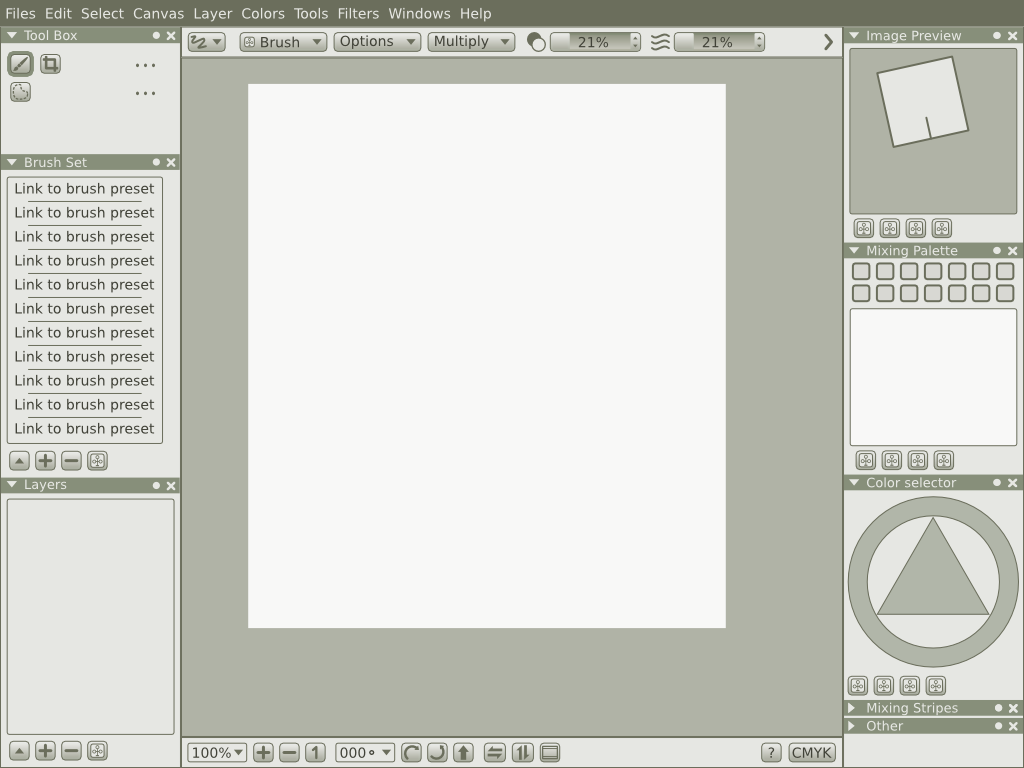Click the first 'Link to brush preset' entry

pos(84,189)
